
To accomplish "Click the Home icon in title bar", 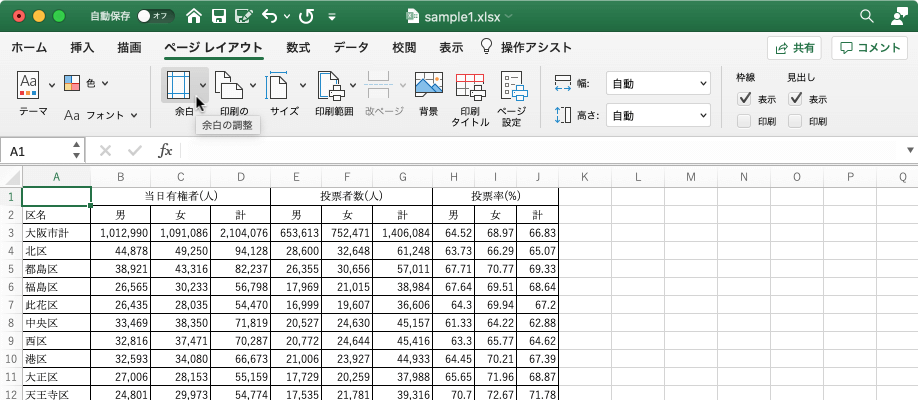I will (194, 16).
